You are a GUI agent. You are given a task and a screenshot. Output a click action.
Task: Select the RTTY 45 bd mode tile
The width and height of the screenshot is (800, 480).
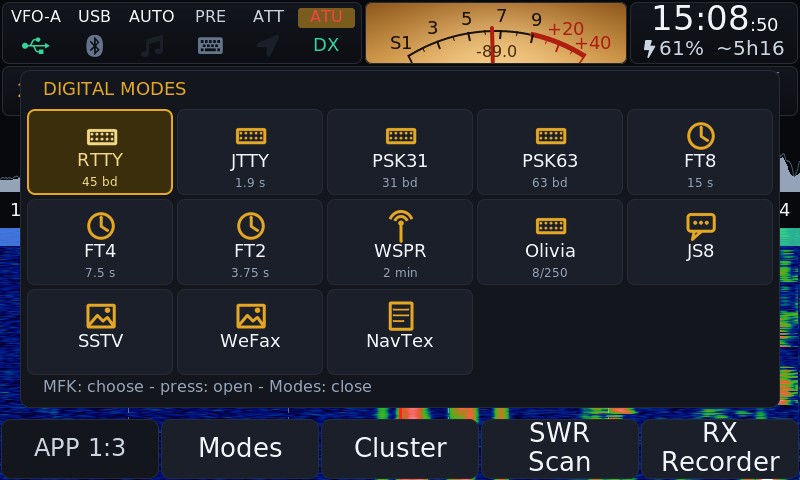(100, 152)
